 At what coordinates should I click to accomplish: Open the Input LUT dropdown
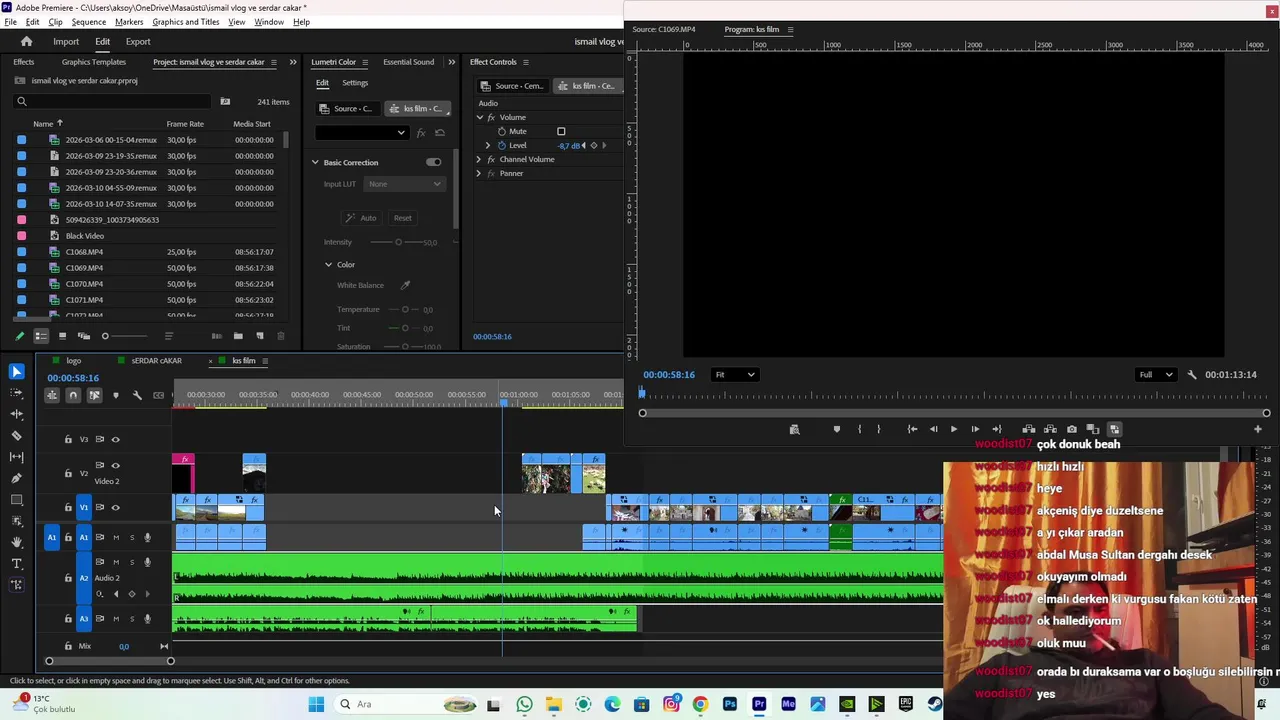[404, 184]
